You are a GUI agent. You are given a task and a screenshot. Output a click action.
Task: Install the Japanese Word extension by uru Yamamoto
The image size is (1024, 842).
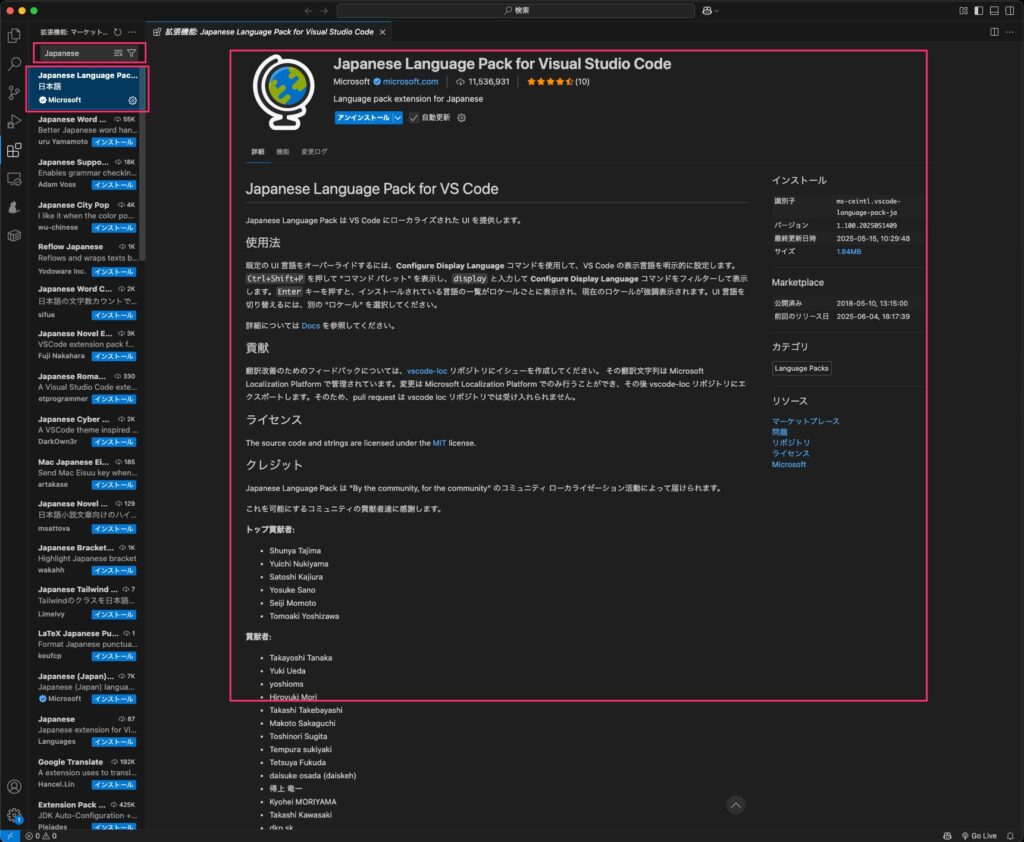pos(114,142)
